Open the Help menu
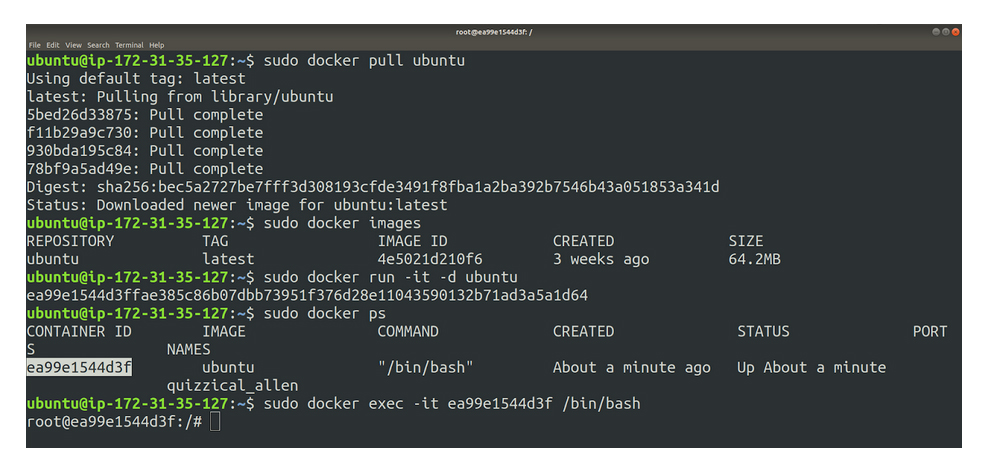The width and height of the screenshot is (986, 476). [157, 45]
